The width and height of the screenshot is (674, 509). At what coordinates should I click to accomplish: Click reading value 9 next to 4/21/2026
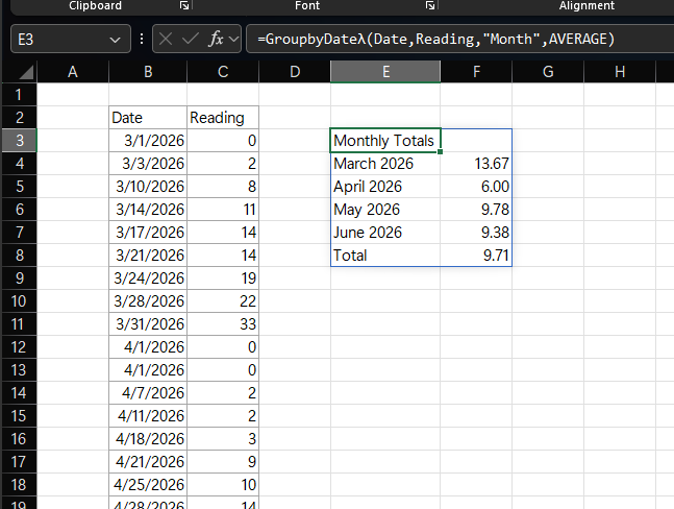coord(223,461)
